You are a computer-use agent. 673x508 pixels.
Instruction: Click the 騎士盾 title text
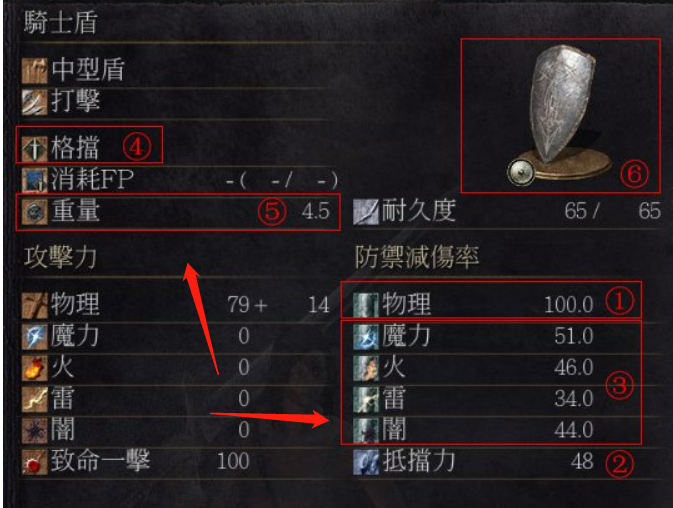pos(61,22)
